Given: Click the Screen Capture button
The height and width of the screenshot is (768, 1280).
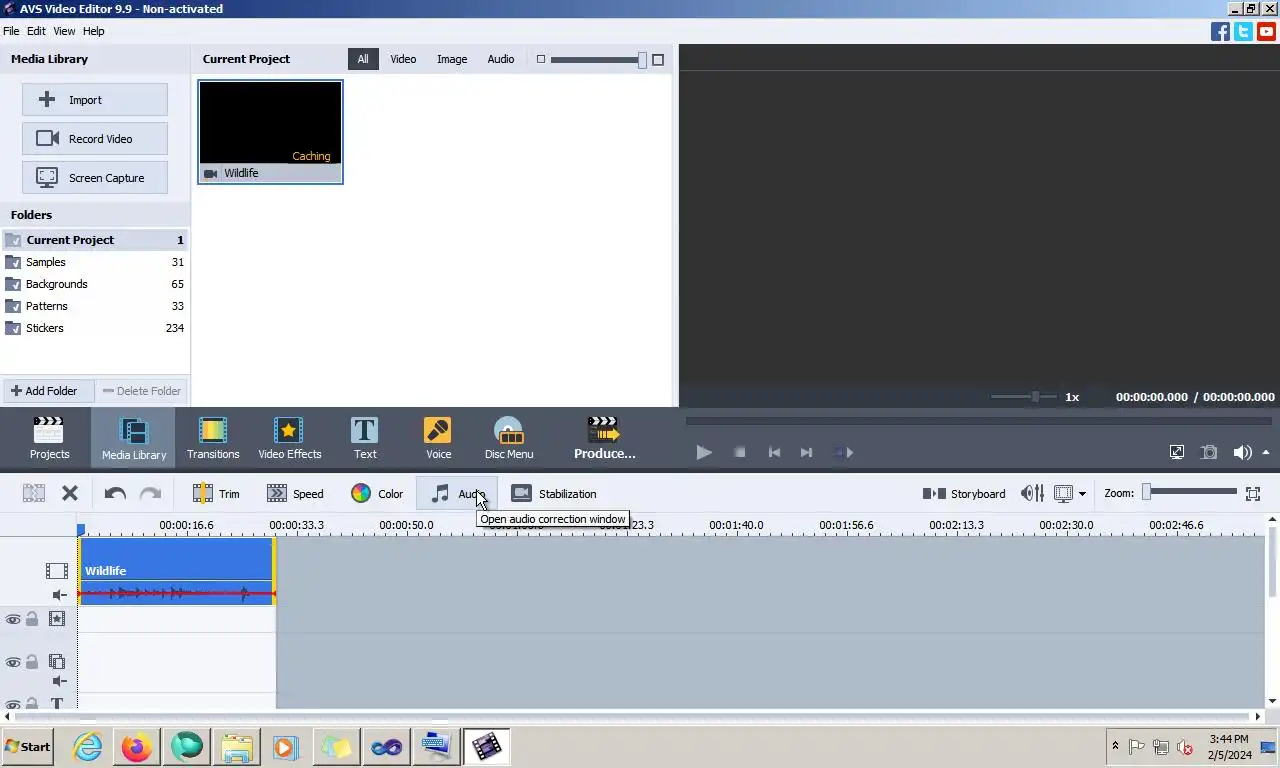Looking at the screenshot, I should pos(95,178).
